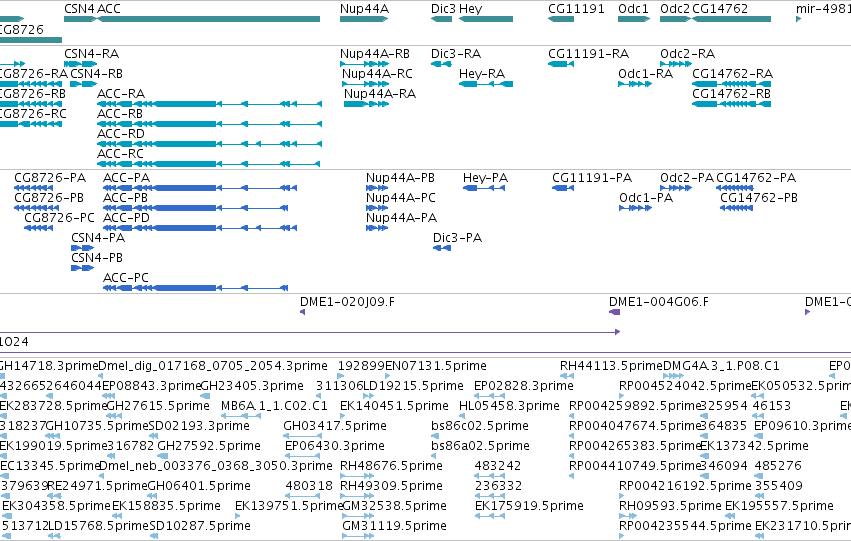Select the Hey gene glyph

[x=486, y=19]
